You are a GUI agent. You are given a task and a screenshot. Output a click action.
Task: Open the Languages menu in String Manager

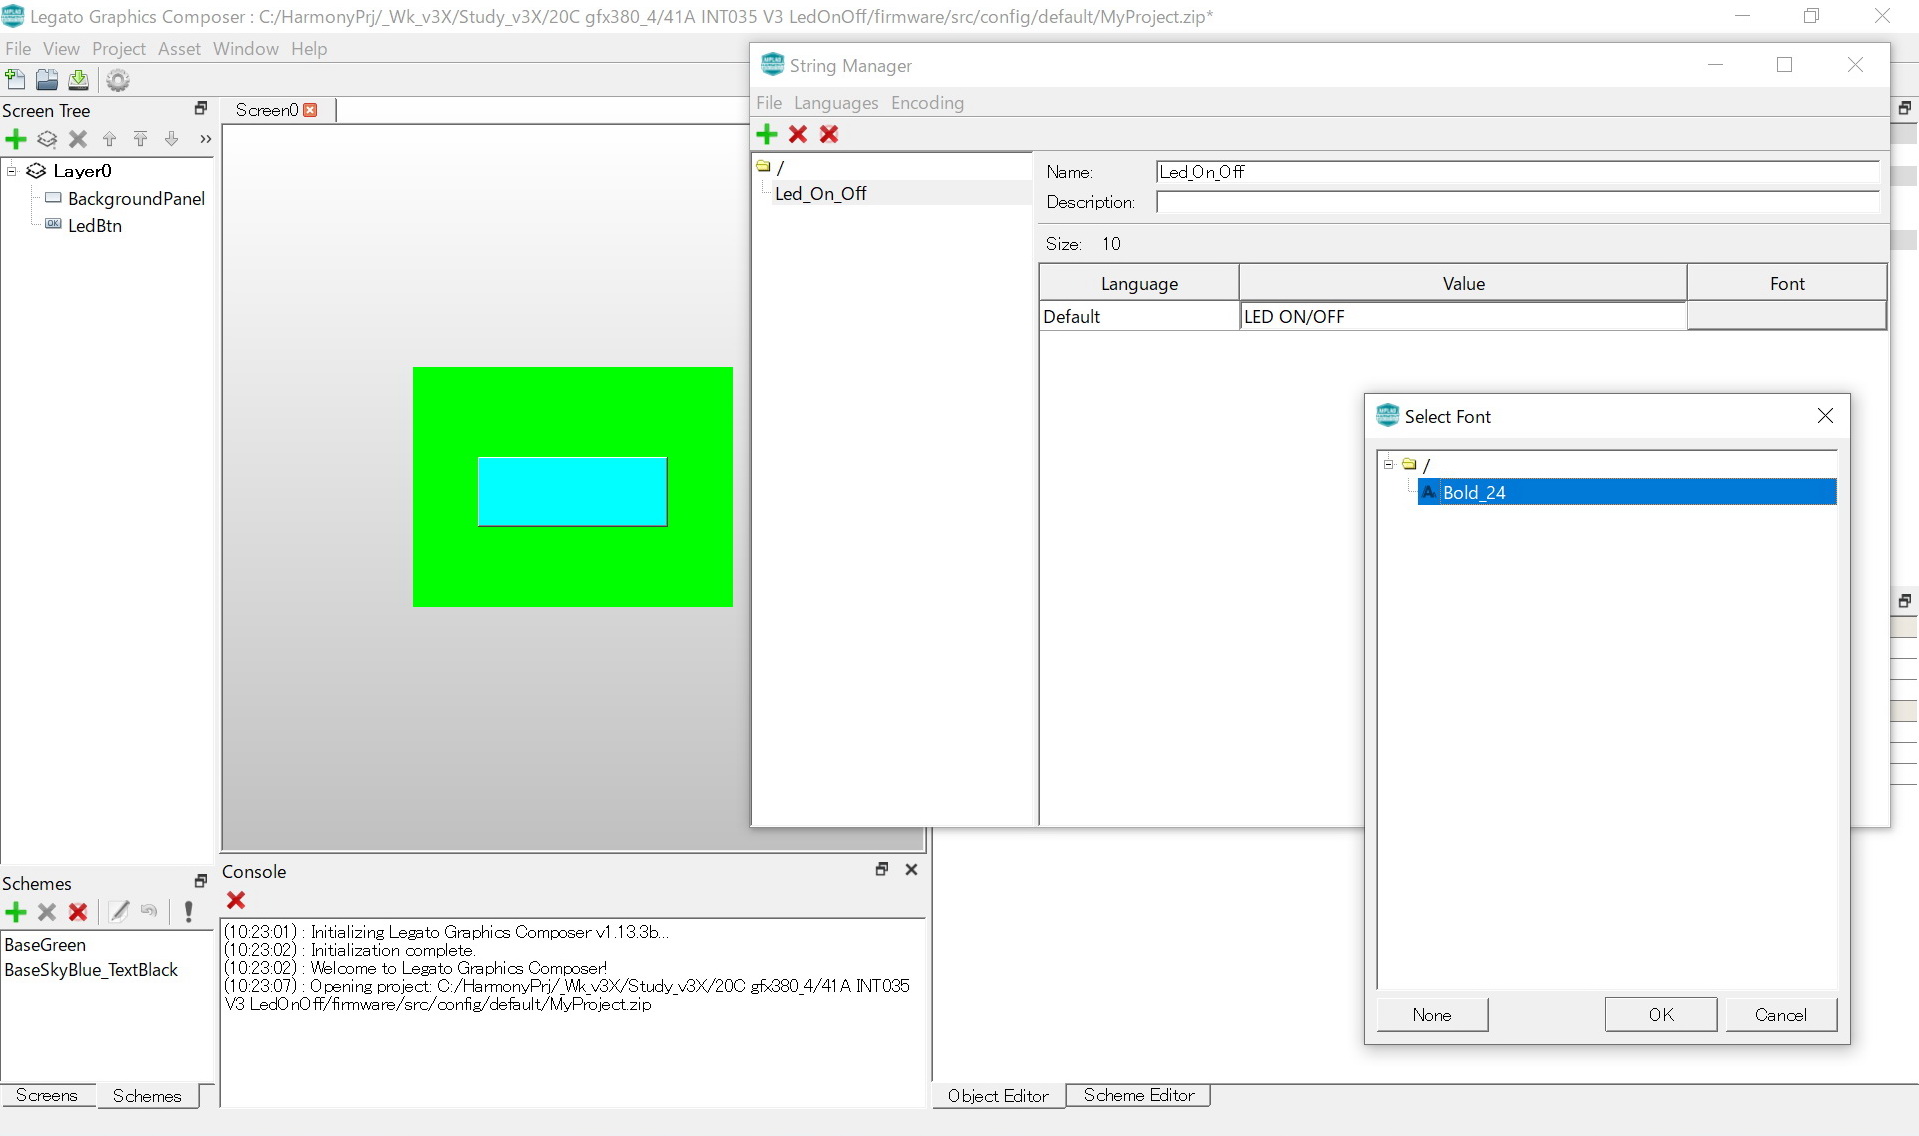click(x=835, y=103)
